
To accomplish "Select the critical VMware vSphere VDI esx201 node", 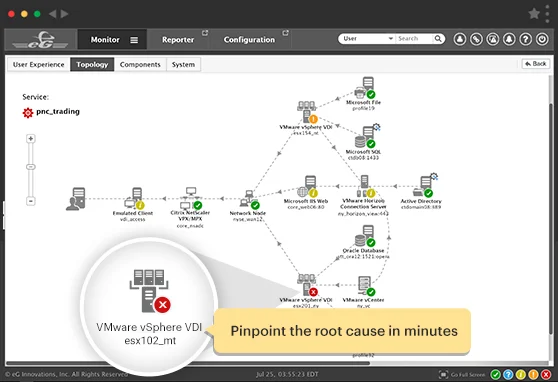I will [x=307, y=286].
